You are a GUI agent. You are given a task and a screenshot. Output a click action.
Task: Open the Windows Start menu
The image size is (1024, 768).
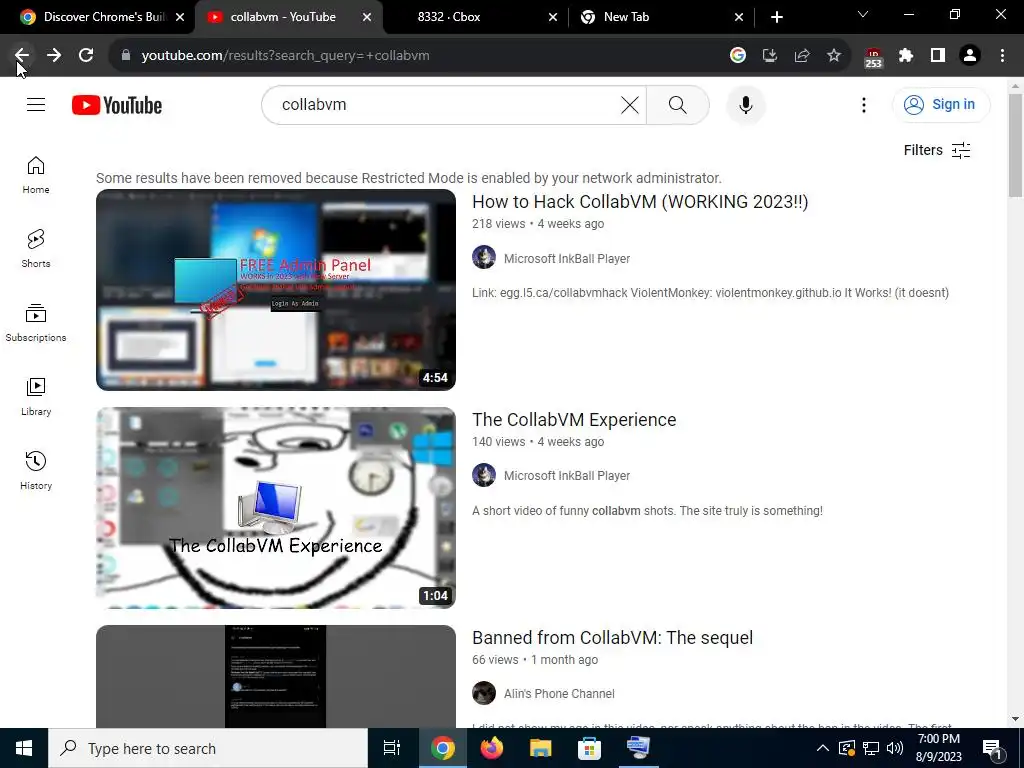point(24,748)
